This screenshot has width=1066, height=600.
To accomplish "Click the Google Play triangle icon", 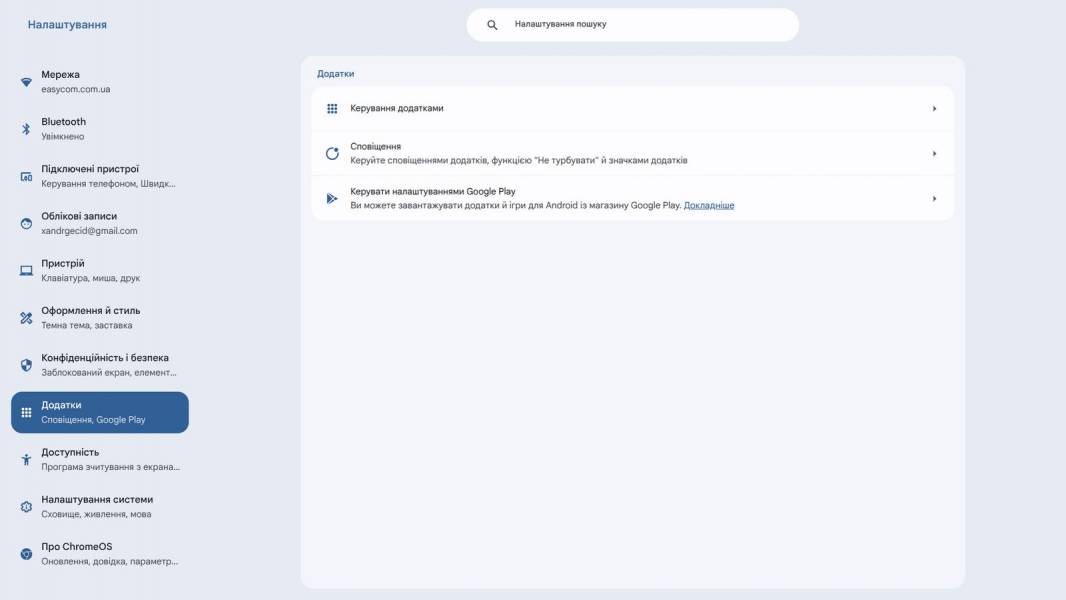I will pos(332,198).
